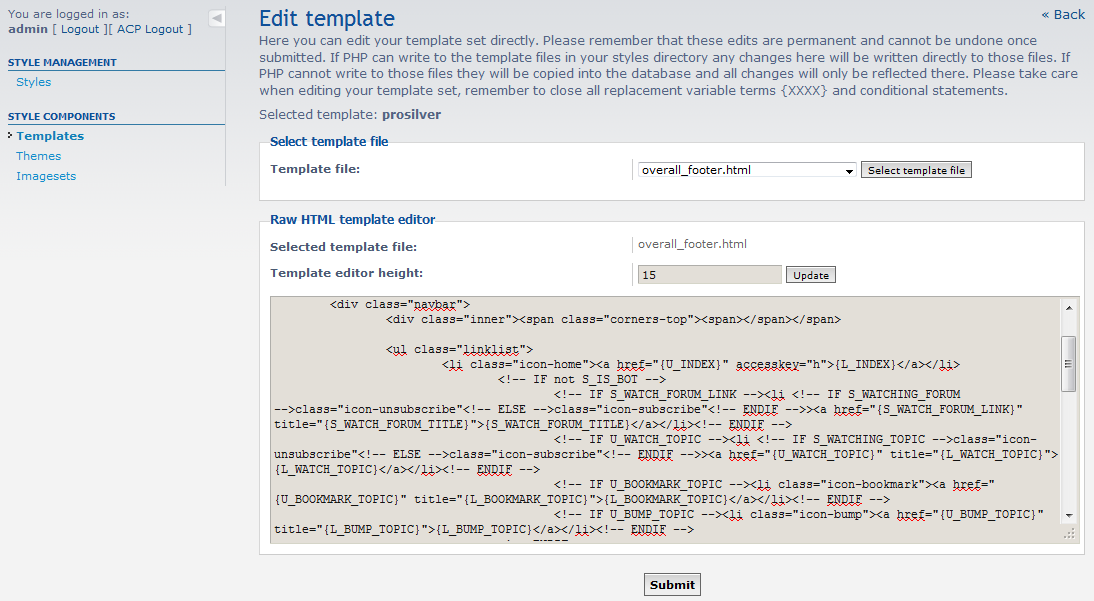
Task: Click the ACP Logout link
Action: (x=150, y=29)
